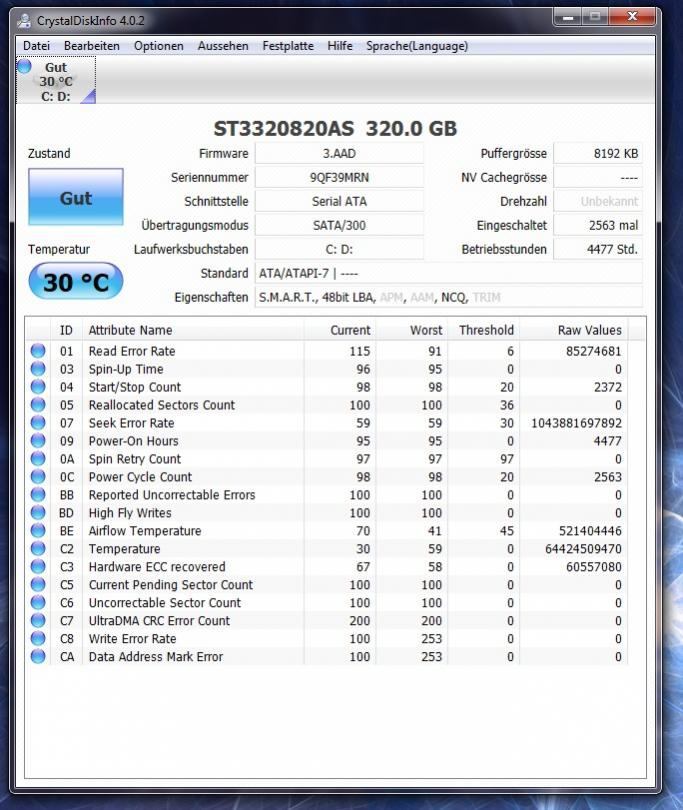Click status orb for Hardware ECC recovered
683x810 pixels.
click(x=38, y=566)
